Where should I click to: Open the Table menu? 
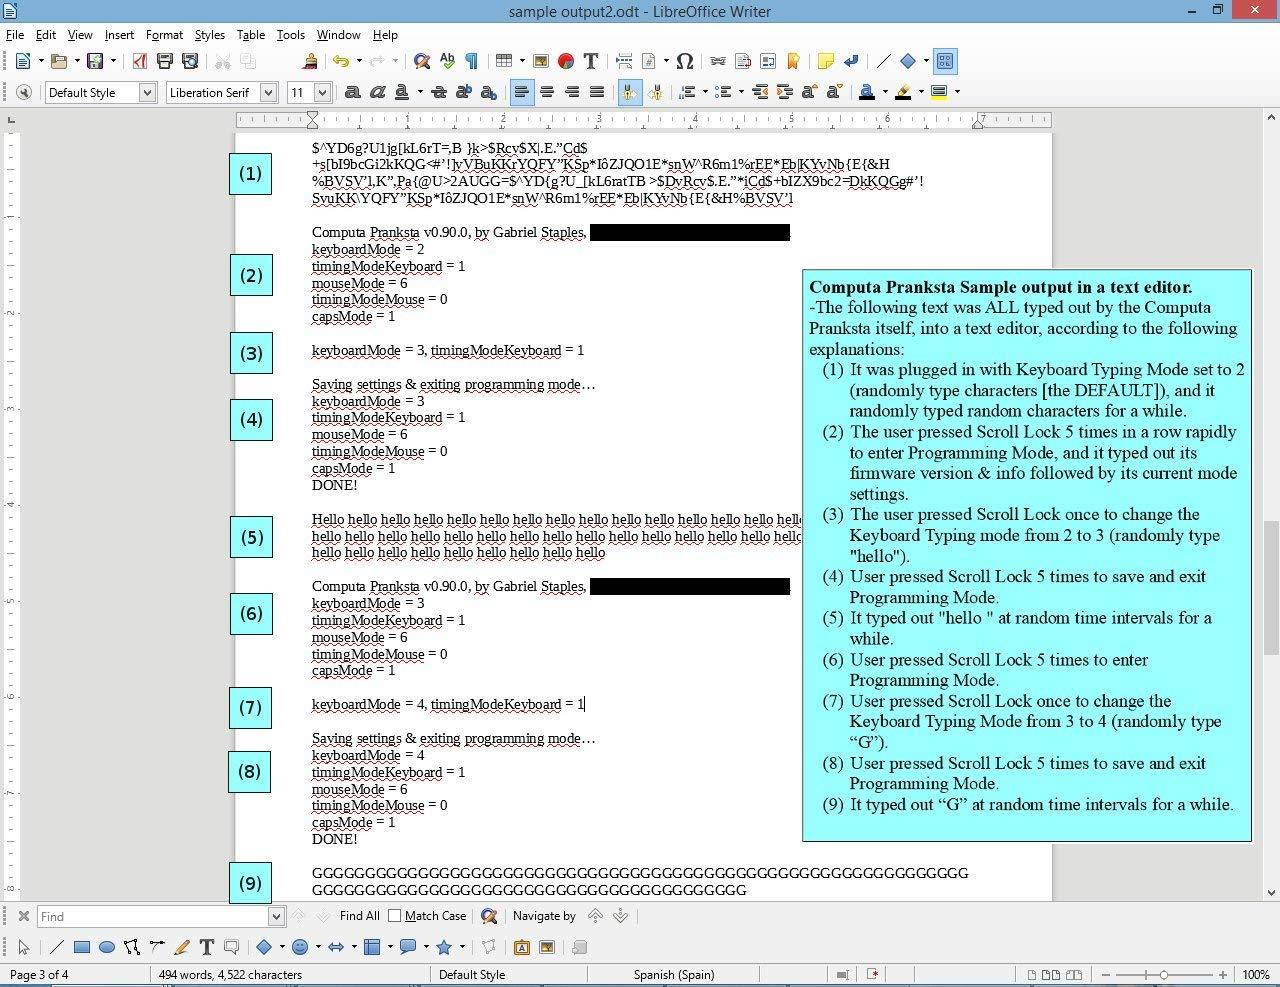point(250,34)
